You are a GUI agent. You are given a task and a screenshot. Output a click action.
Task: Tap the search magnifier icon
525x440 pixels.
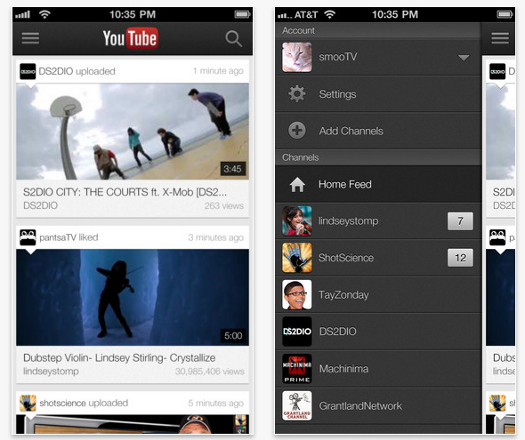233,39
